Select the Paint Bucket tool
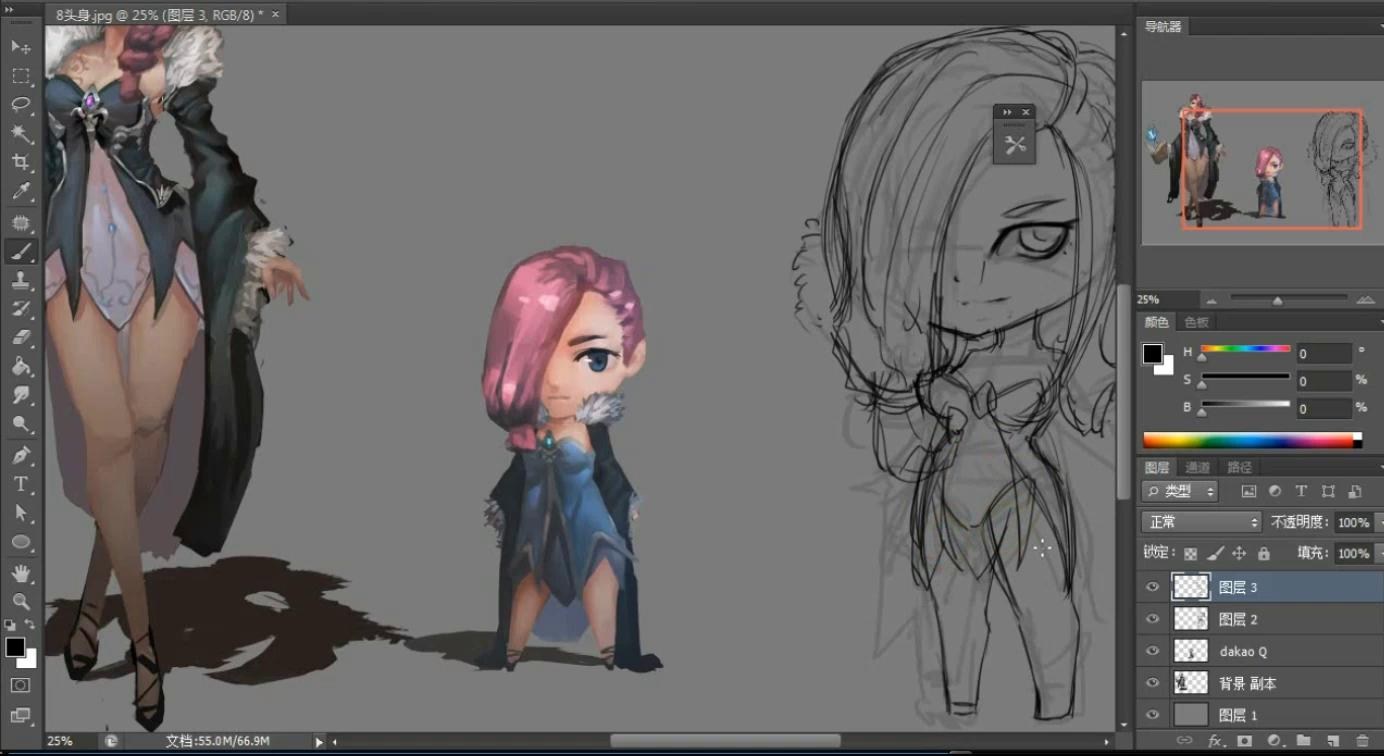 point(20,368)
